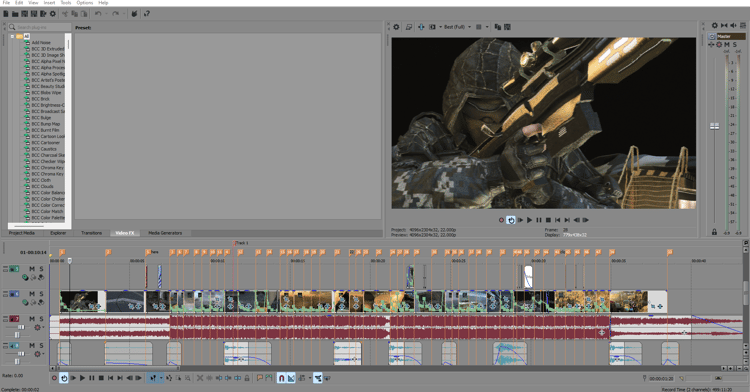Open the Redo history dropdown arrow
Viewport: 750px width, 392px height.
point(123,14)
